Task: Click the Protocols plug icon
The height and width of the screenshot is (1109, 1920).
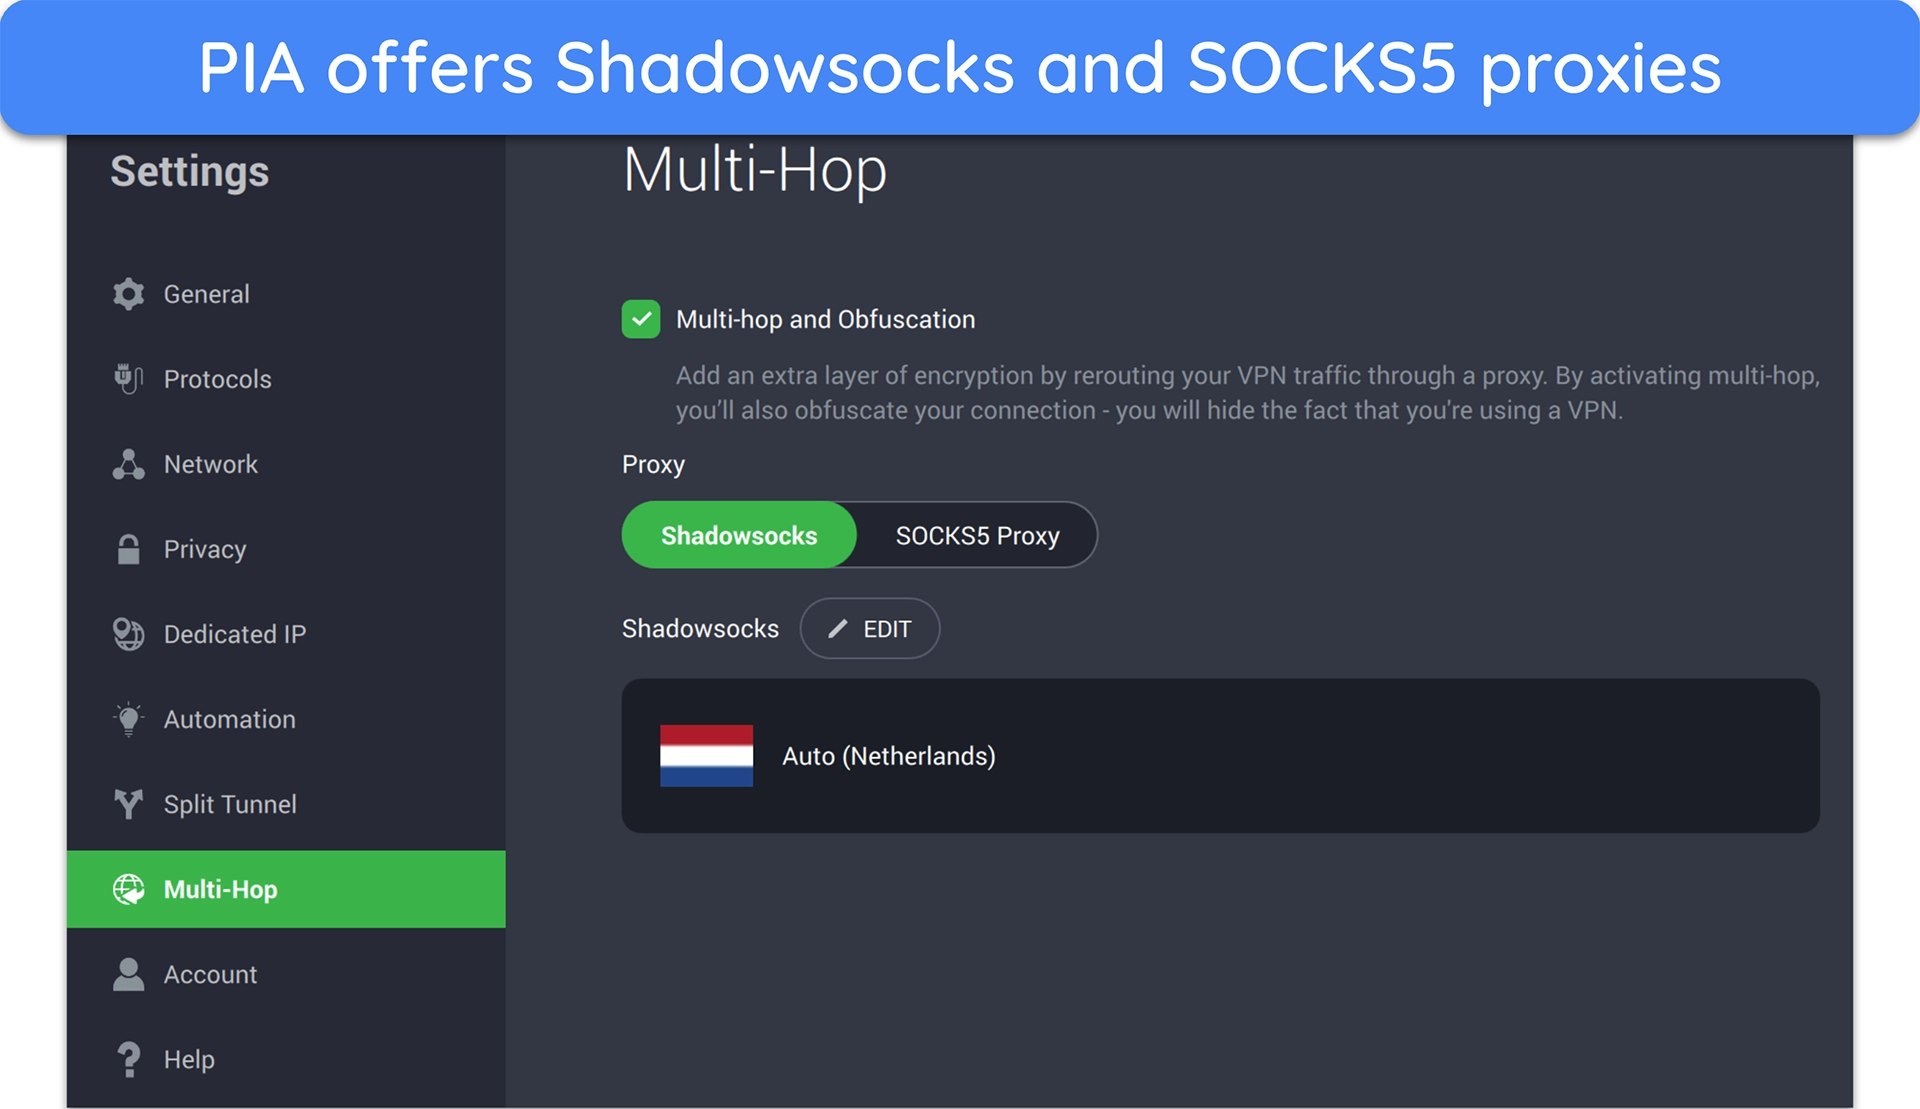Action: (129, 378)
